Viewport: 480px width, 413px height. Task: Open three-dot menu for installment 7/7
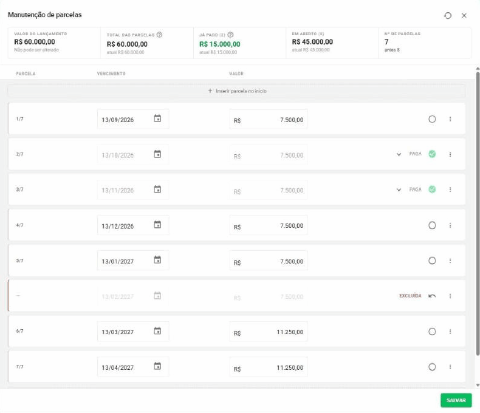[x=450, y=367]
